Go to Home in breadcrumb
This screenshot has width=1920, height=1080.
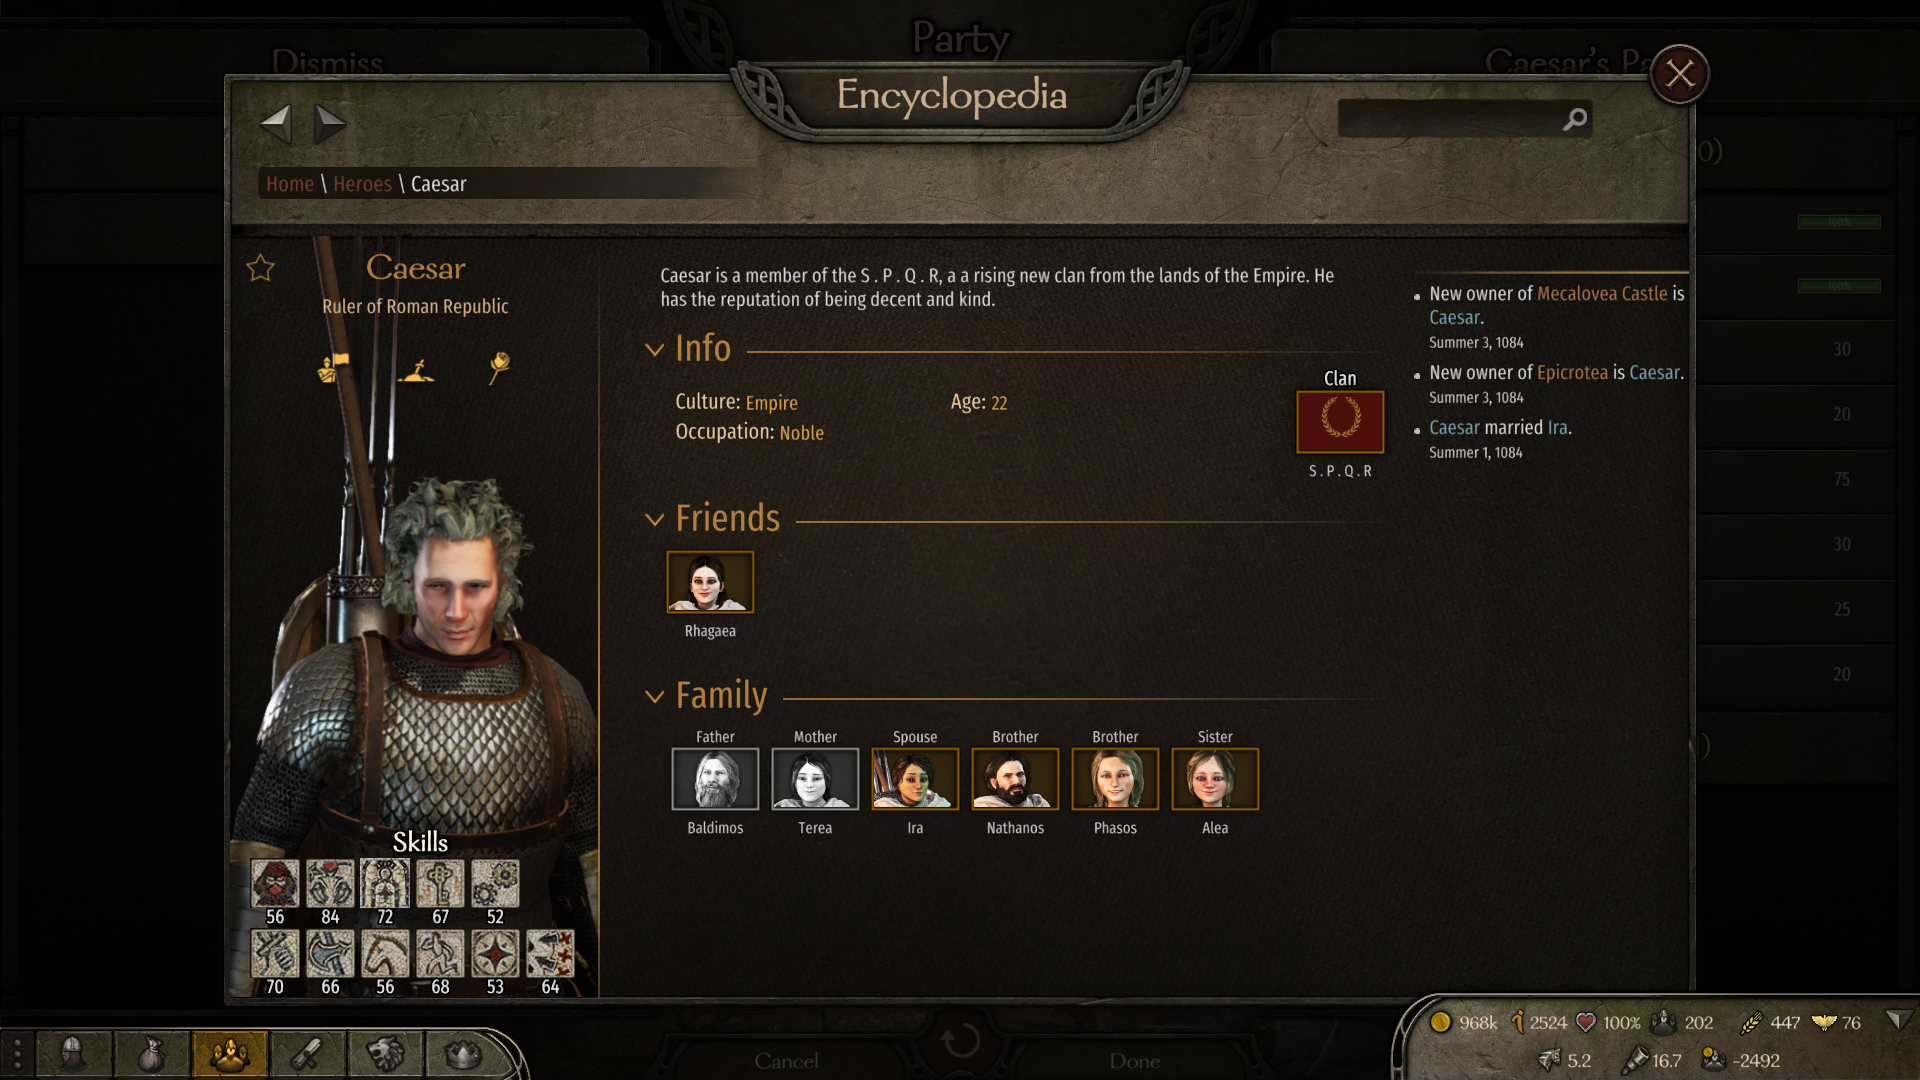290,184
